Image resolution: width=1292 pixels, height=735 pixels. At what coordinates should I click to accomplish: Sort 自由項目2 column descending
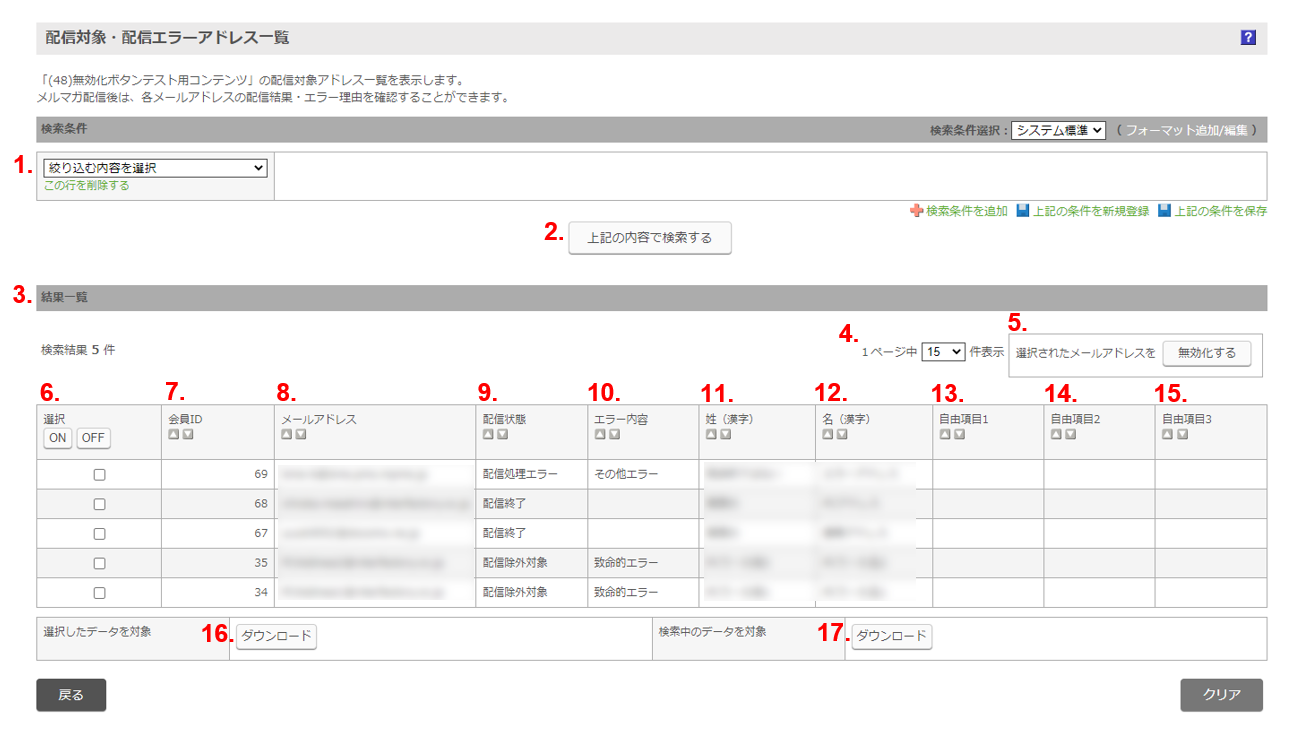click(x=1070, y=435)
